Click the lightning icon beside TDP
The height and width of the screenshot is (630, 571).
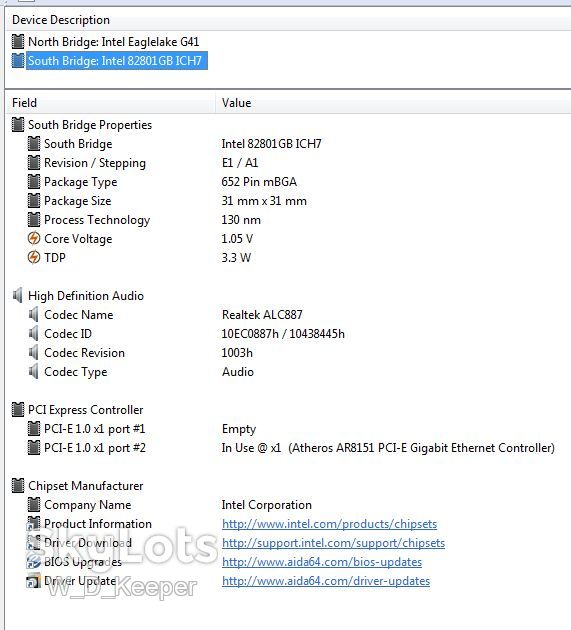click(x=34, y=257)
